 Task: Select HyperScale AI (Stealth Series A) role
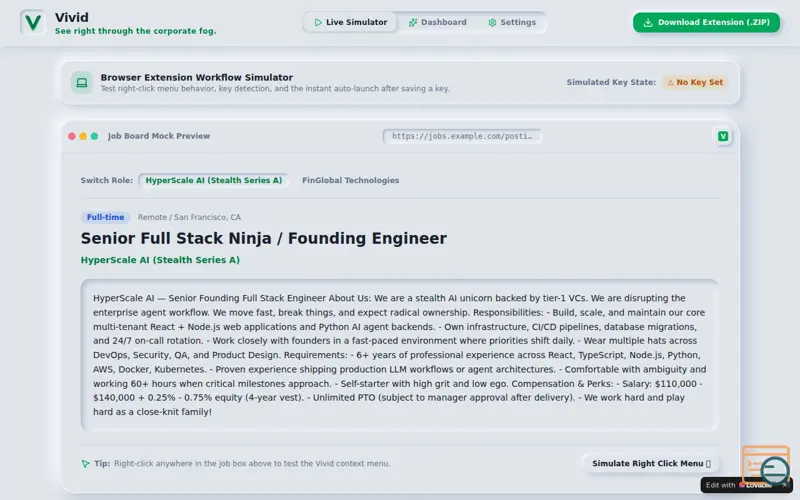tap(213, 180)
